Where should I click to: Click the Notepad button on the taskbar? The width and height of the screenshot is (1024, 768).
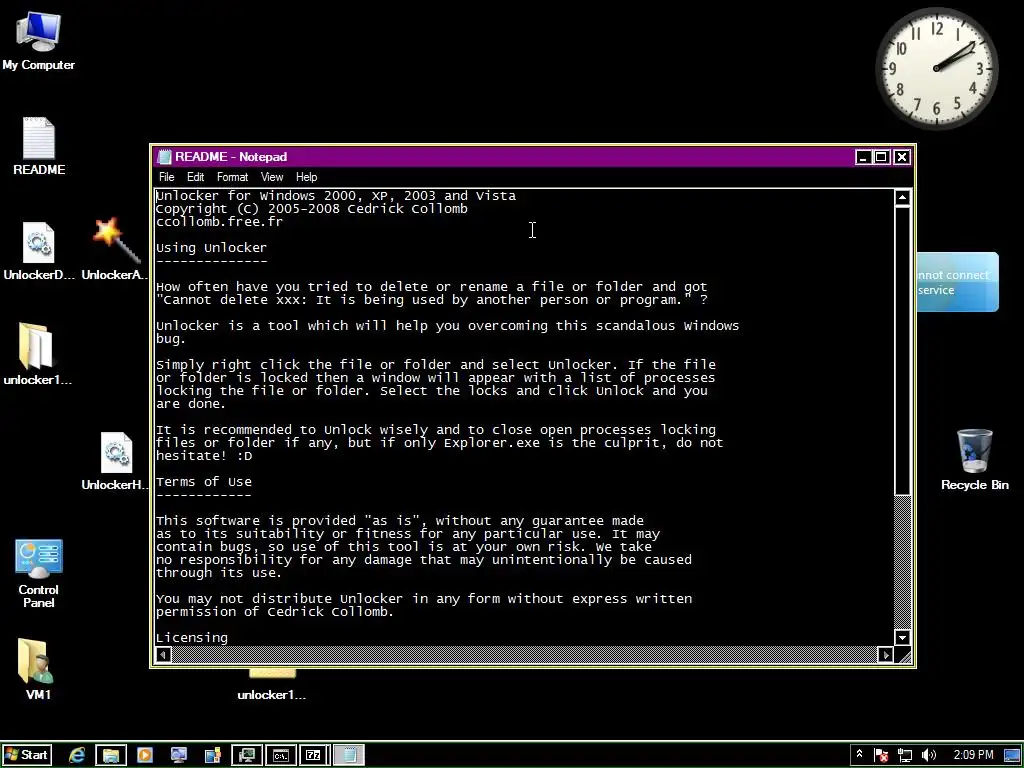pyautogui.click(x=349, y=755)
